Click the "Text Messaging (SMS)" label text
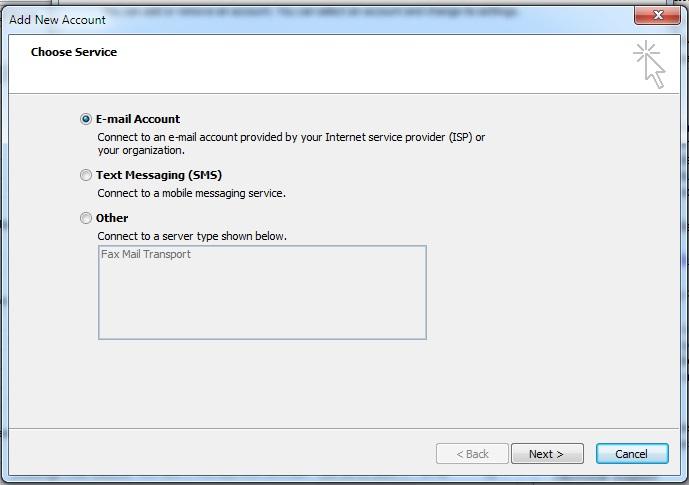This screenshot has width=689, height=485. point(159,175)
